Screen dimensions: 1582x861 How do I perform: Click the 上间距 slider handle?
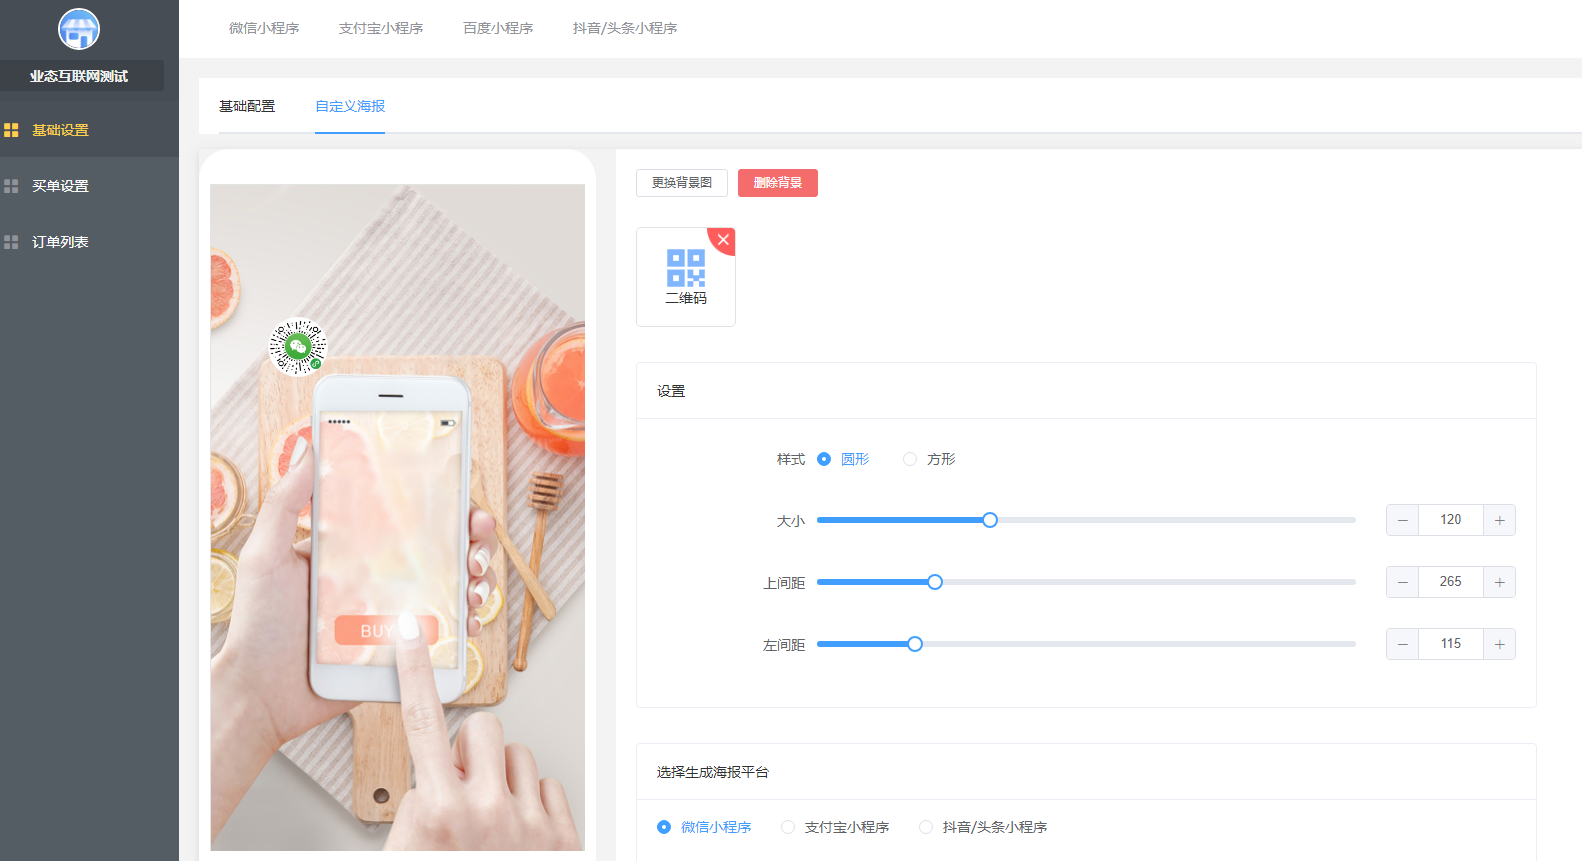click(935, 582)
